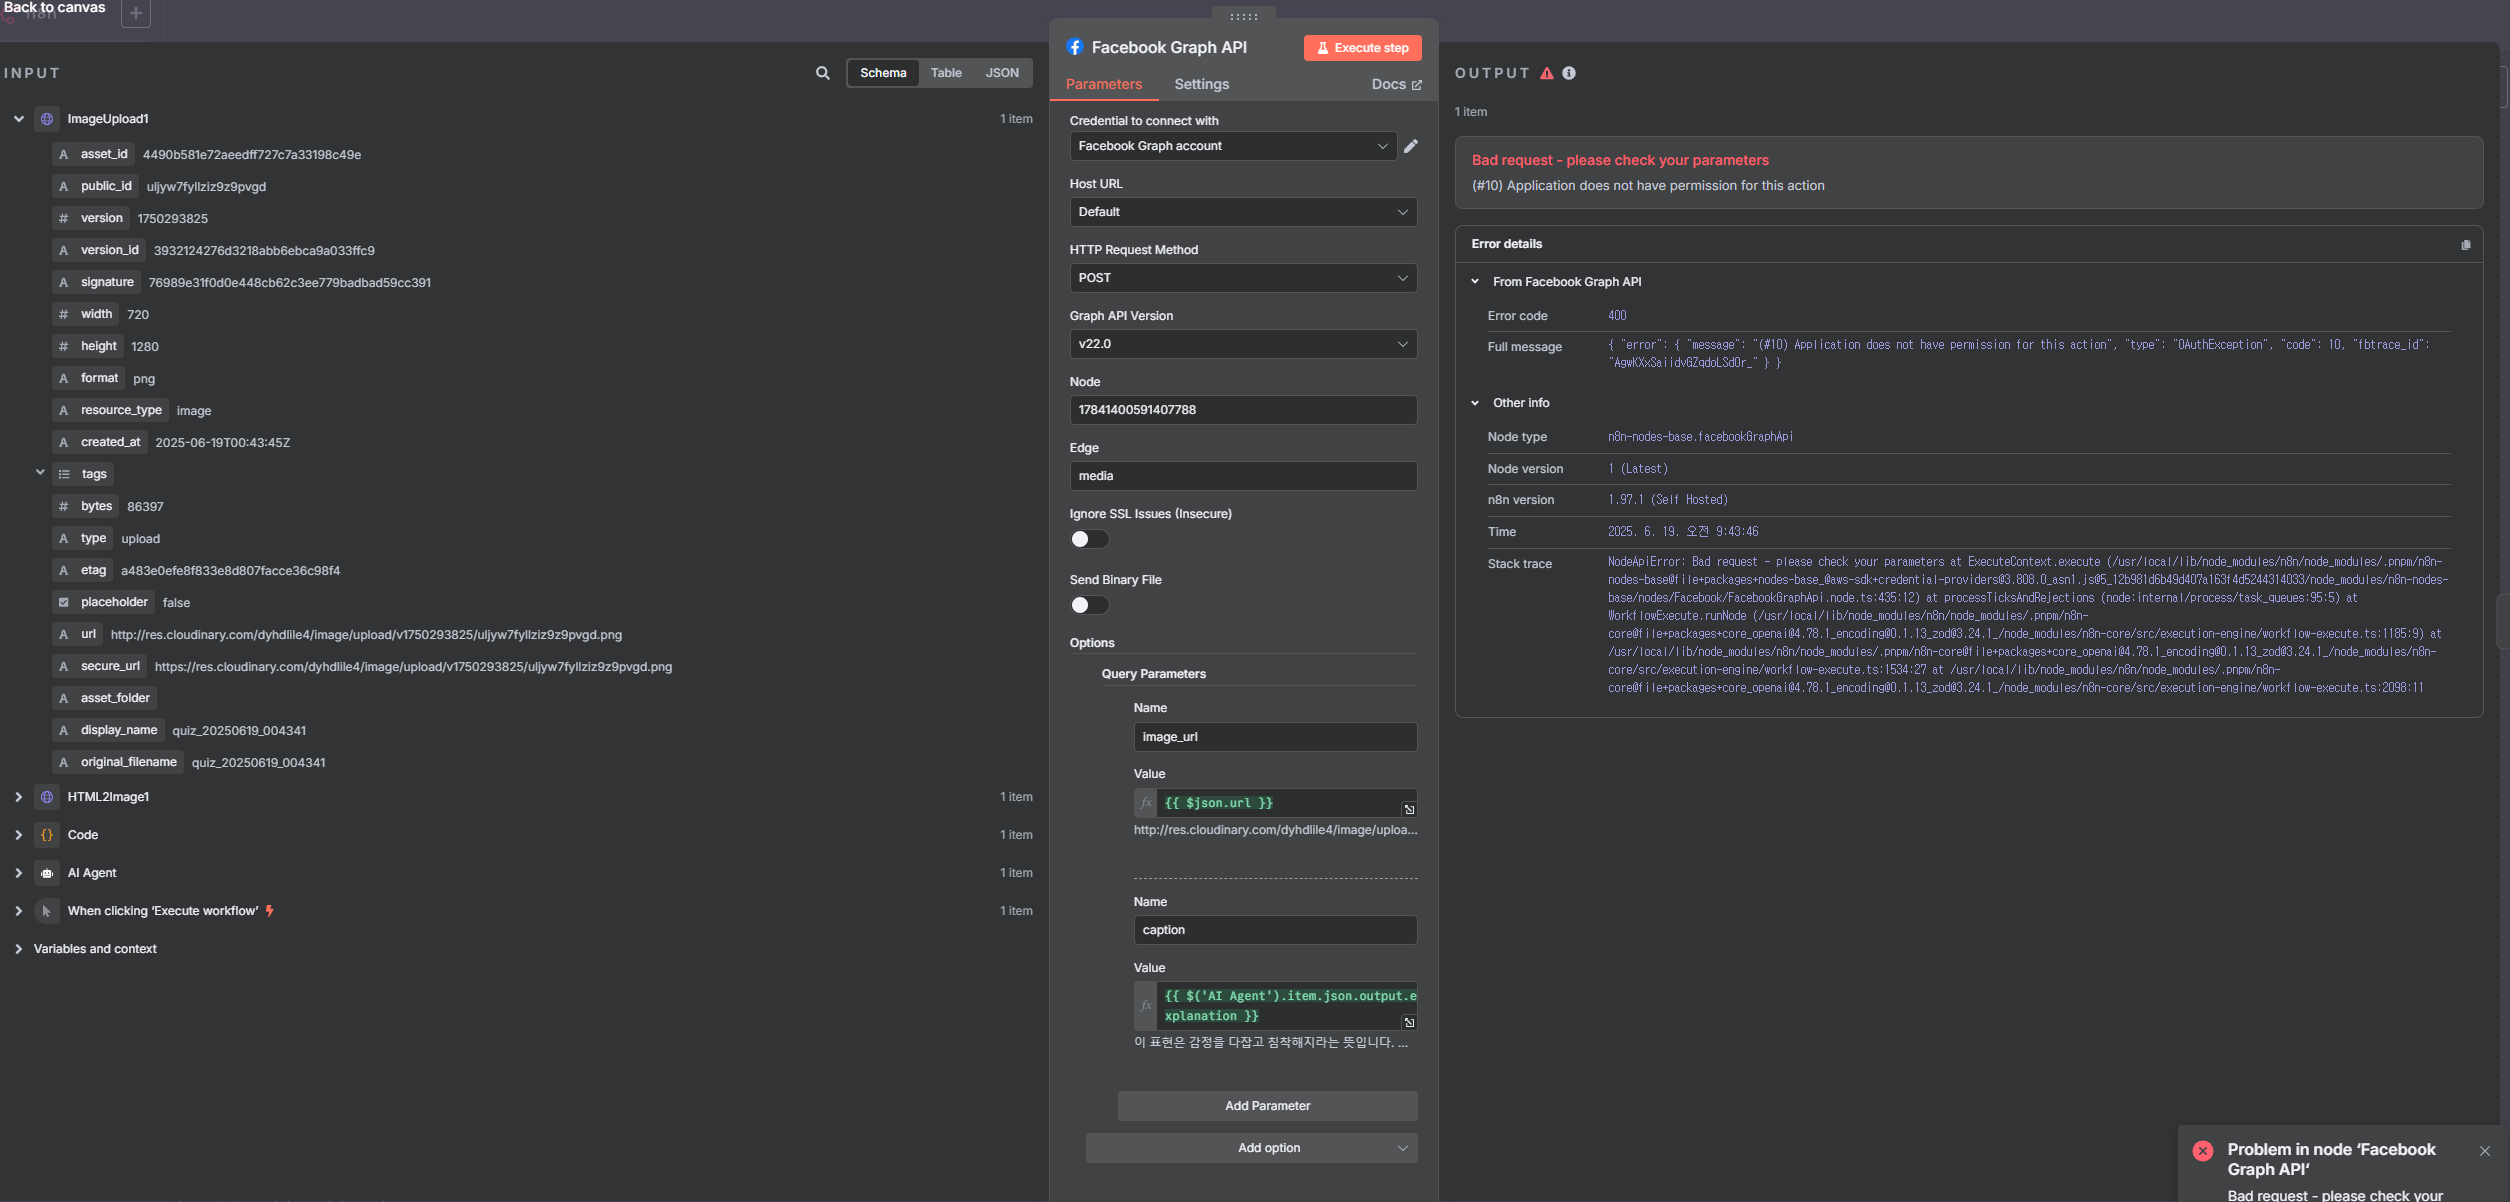
Task: Click the Facebook logo icon in header
Action: (1075, 47)
